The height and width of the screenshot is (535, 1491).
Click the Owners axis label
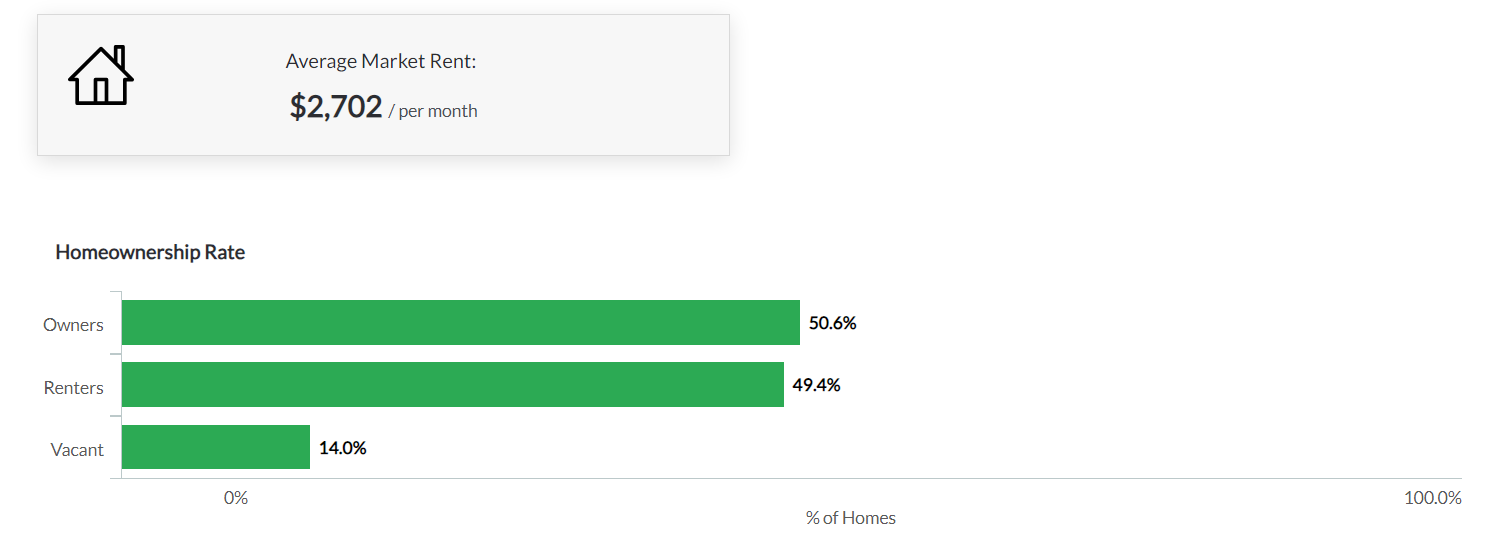pos(73,325)
